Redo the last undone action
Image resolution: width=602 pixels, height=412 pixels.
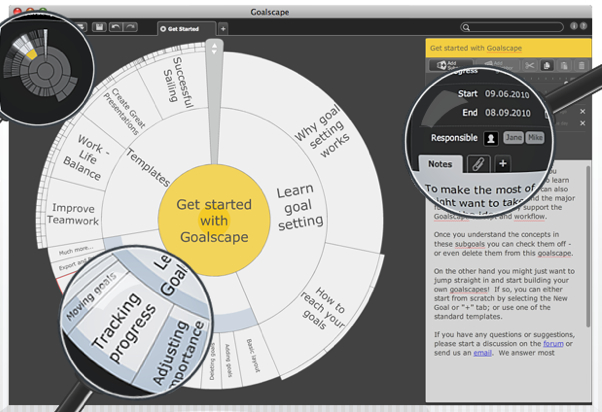tap(131, 27)
